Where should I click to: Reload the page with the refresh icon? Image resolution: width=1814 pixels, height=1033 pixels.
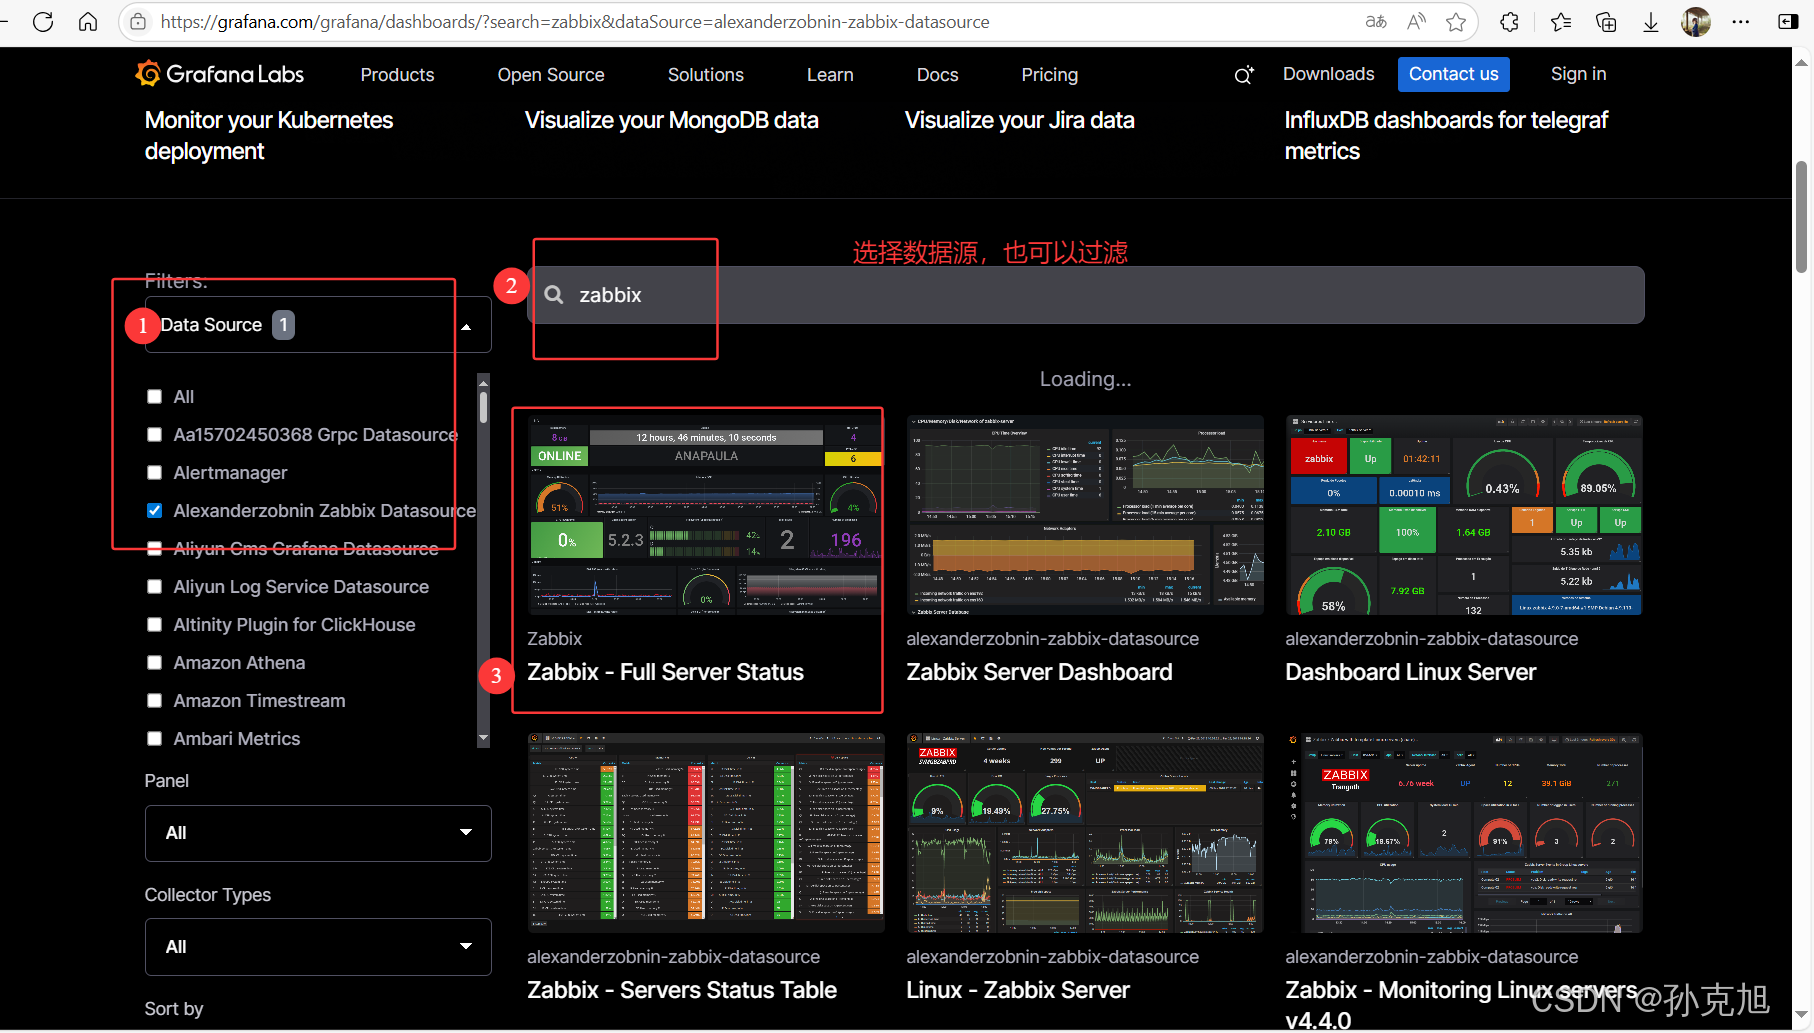43,21
